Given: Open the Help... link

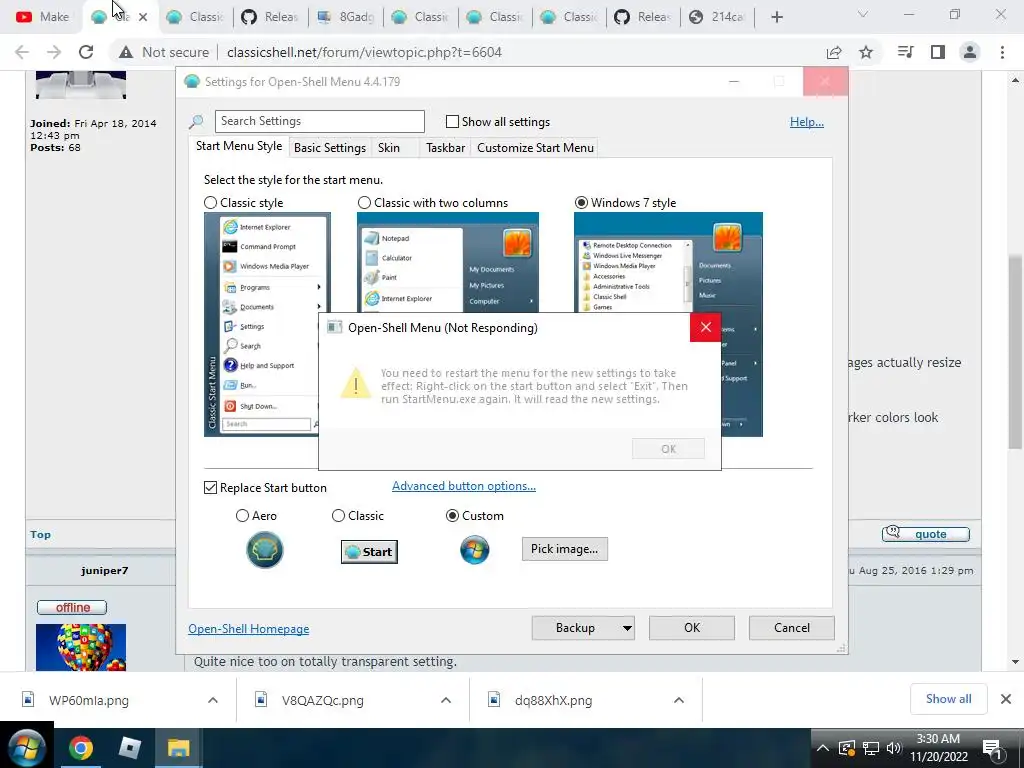Looking at the screenshot, I should pos(807,121).
